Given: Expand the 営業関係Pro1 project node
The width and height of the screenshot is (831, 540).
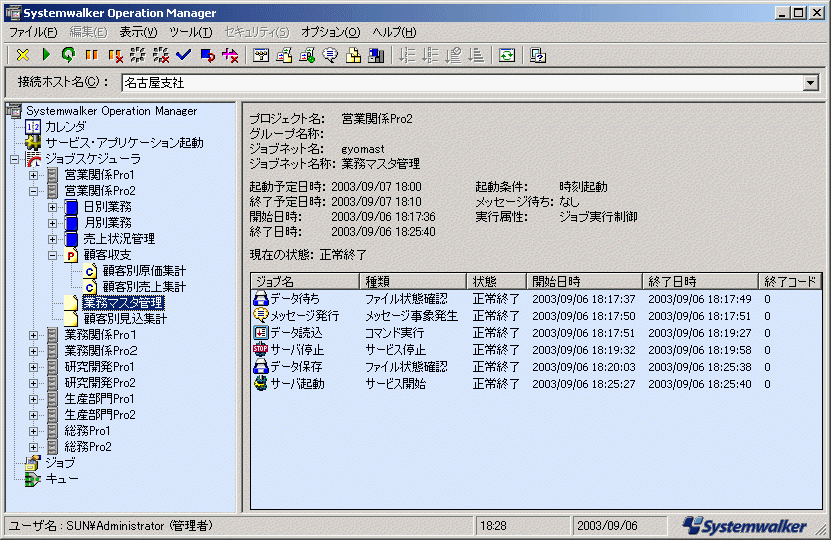Looking at the screenshot, I should [x=33, y=175].
